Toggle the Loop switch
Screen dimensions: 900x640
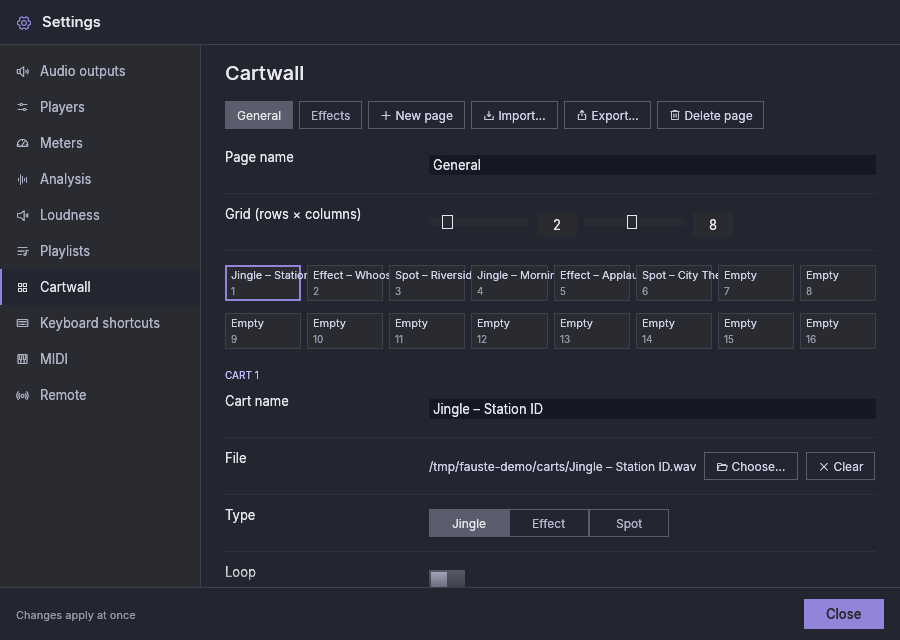(447, 579)
